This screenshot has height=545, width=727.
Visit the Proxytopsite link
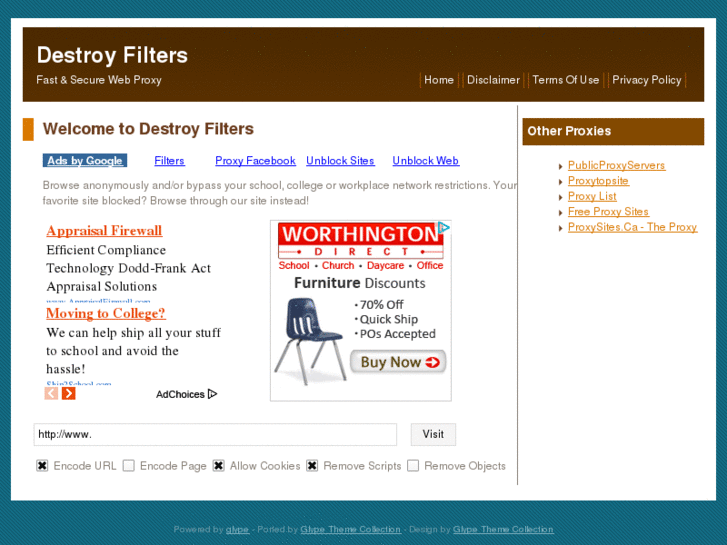[598, 180]
